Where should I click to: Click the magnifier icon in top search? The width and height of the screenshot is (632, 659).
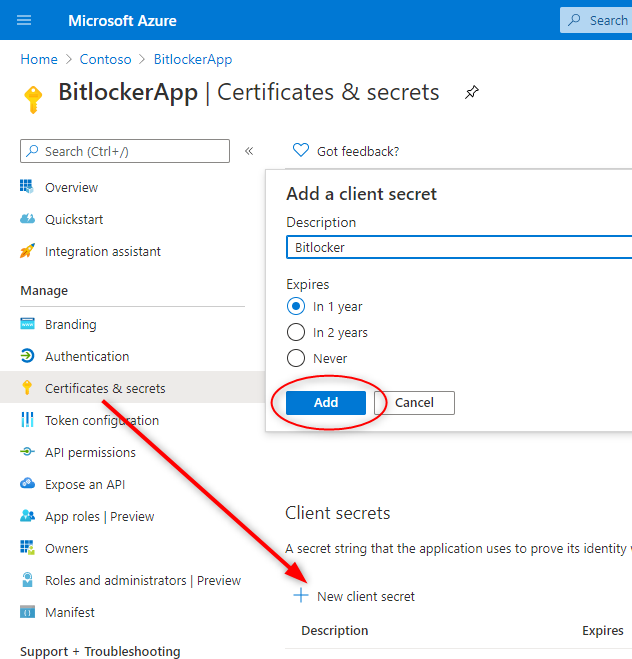[574, 20]
